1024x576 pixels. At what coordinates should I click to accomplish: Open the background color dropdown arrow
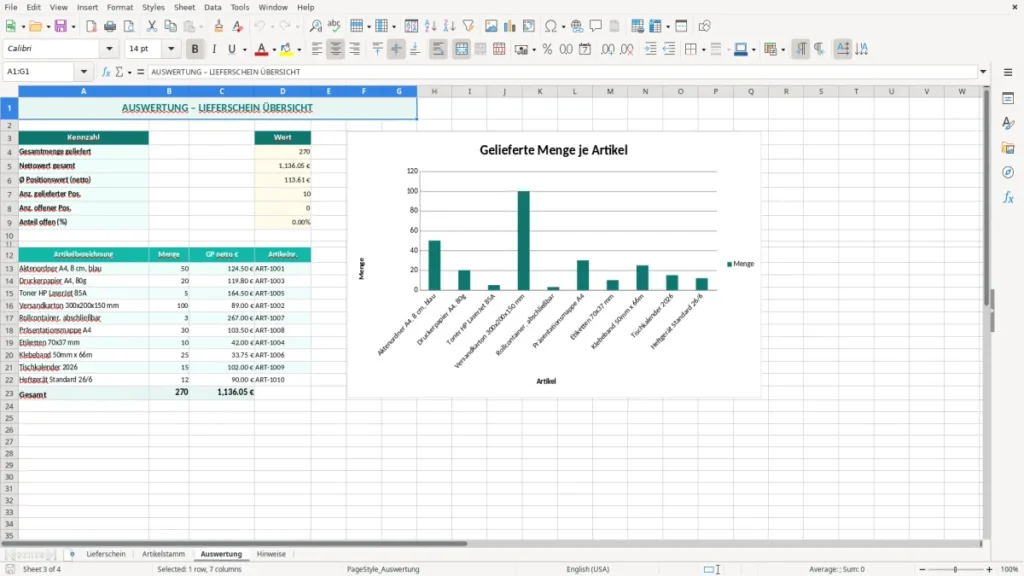coord(299,50)
